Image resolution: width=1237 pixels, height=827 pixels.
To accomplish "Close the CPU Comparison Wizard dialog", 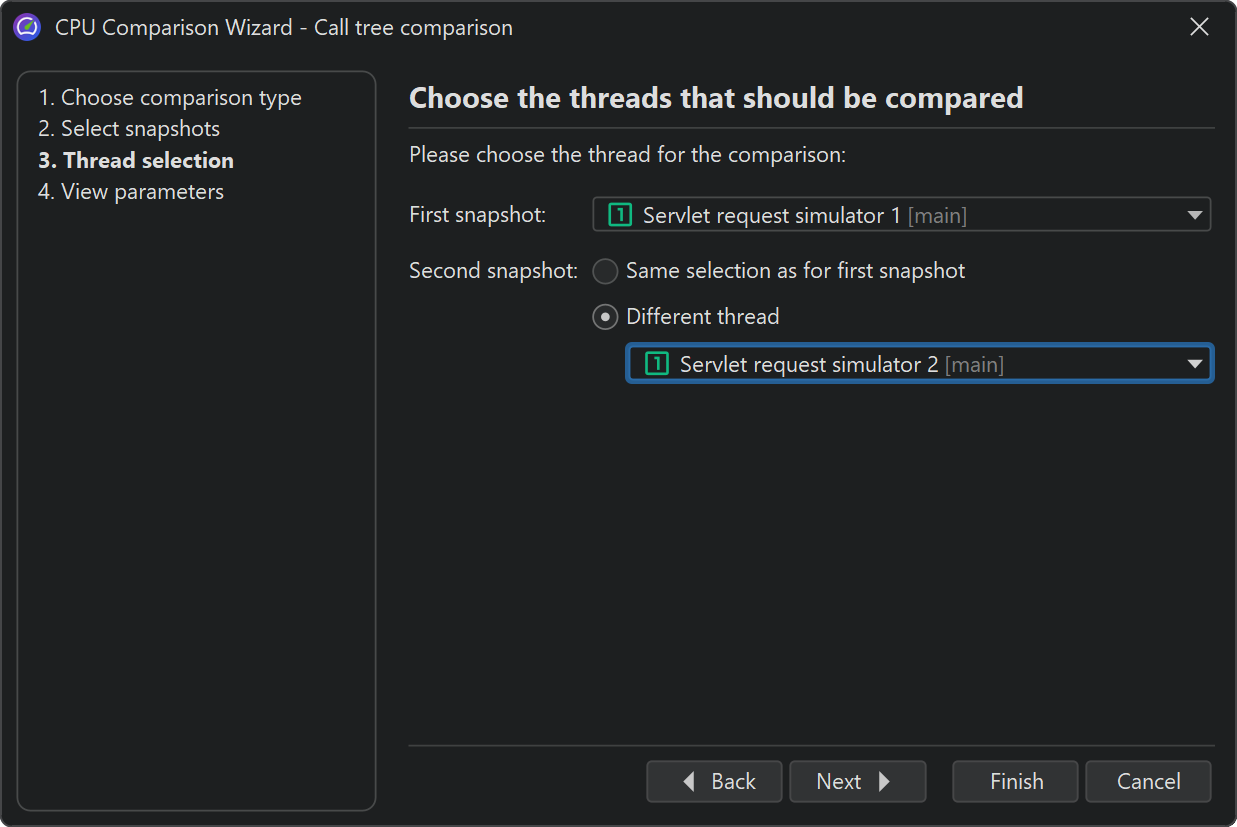I will [1199, 27].
